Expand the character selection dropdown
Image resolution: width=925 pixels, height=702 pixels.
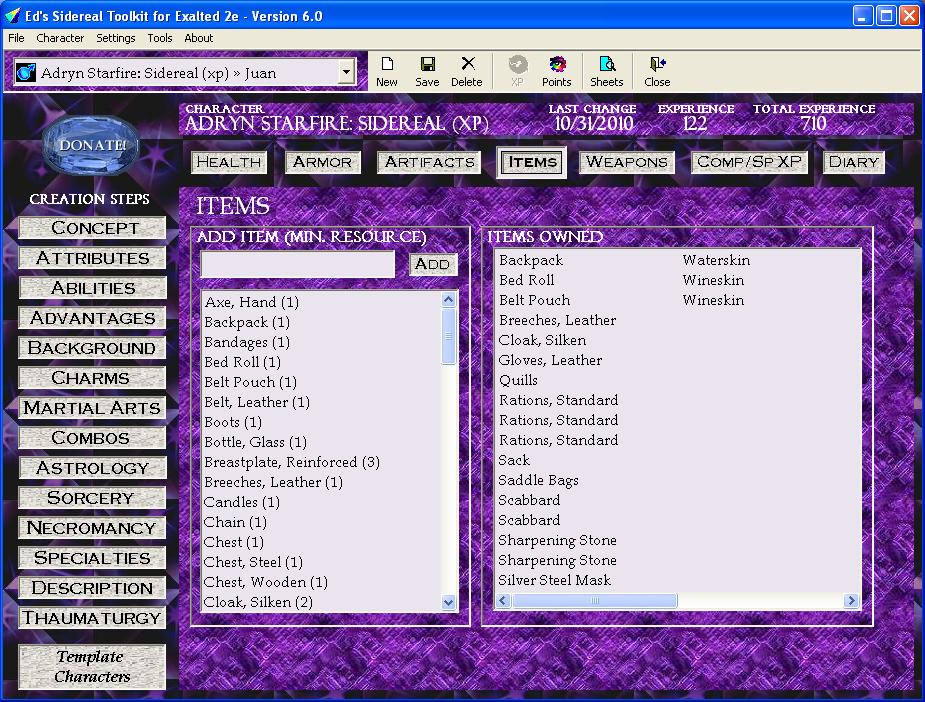[347, 73]
